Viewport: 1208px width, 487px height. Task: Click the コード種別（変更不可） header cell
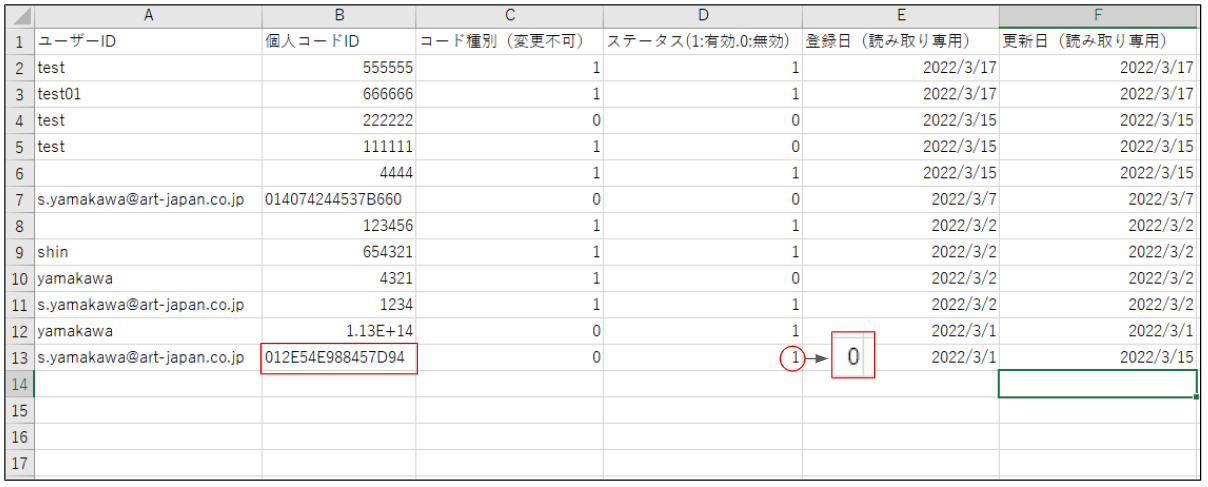coord(509,42)
